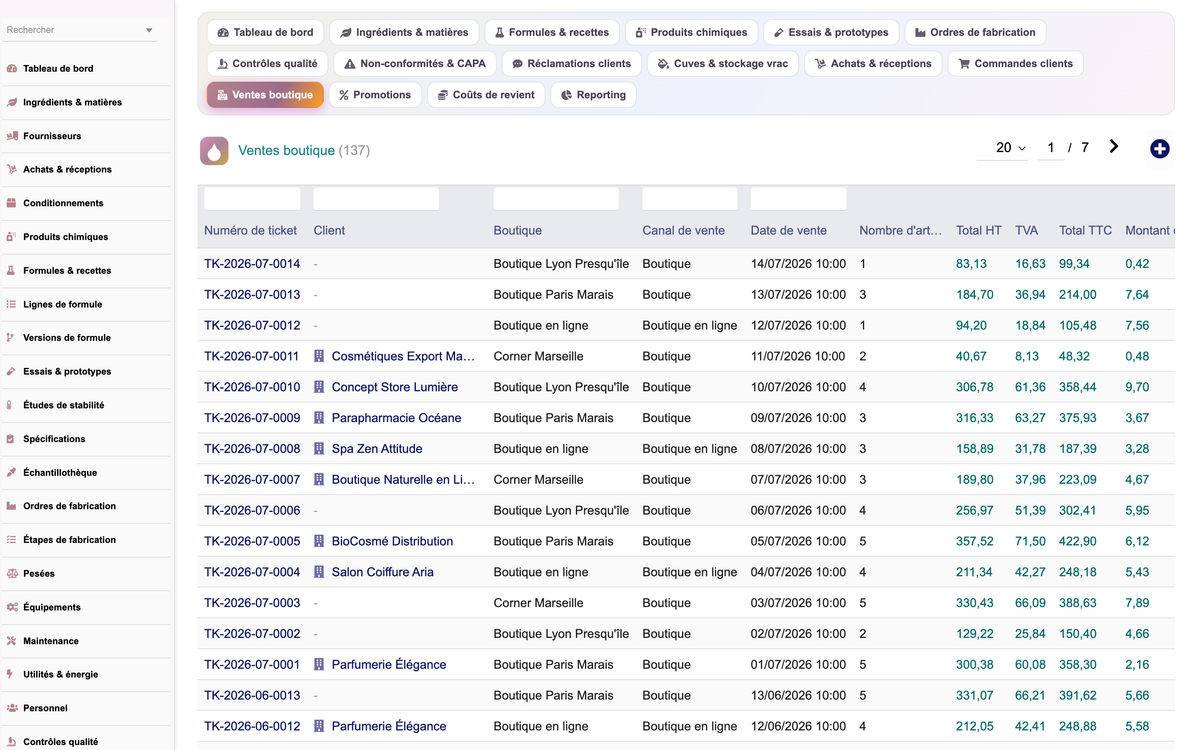Screen dimensions: 1200x750
Task: Click the Tableau de bord sidebar icon
Action: [x=12, y=69]
